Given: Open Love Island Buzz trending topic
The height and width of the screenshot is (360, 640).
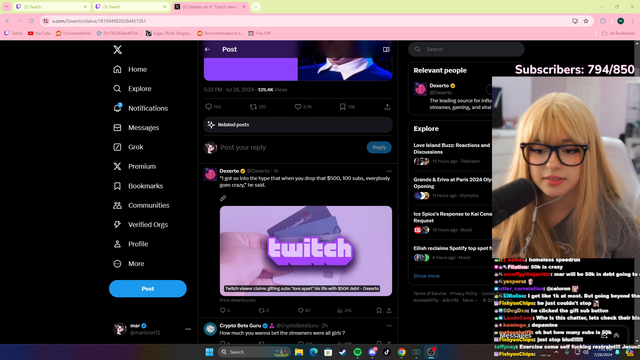Looking at the screenshot, I should point(451,149).
